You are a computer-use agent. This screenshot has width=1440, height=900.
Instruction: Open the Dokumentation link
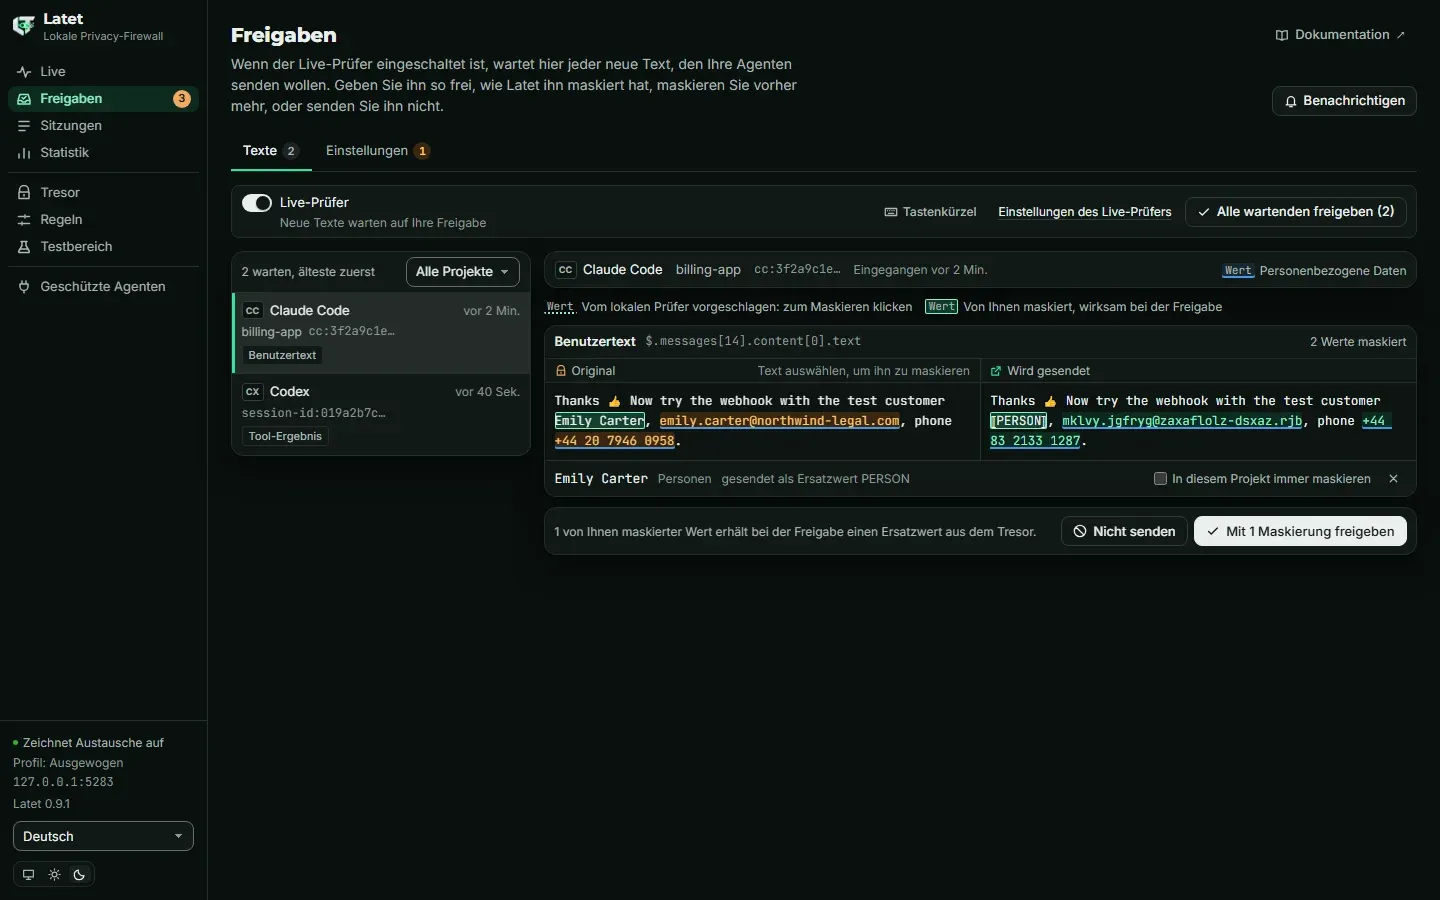(1341, 35)
